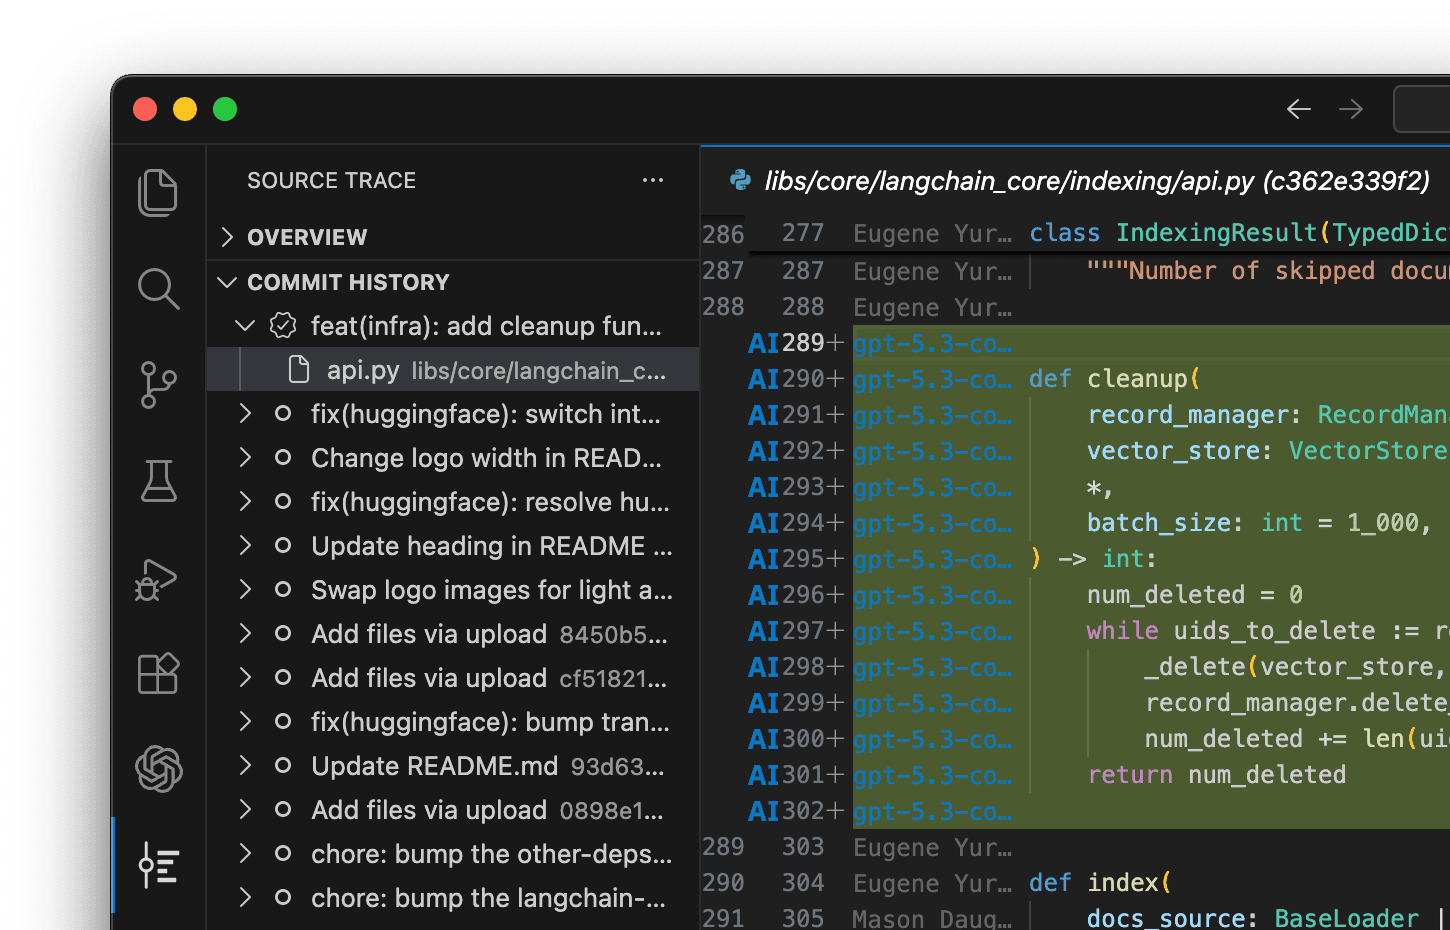Image resolution: width=1450 pixels, height=930 pixels.
Task: Expand the fix(huggingface): switch int commit
Action: click(x=245, y=413)
